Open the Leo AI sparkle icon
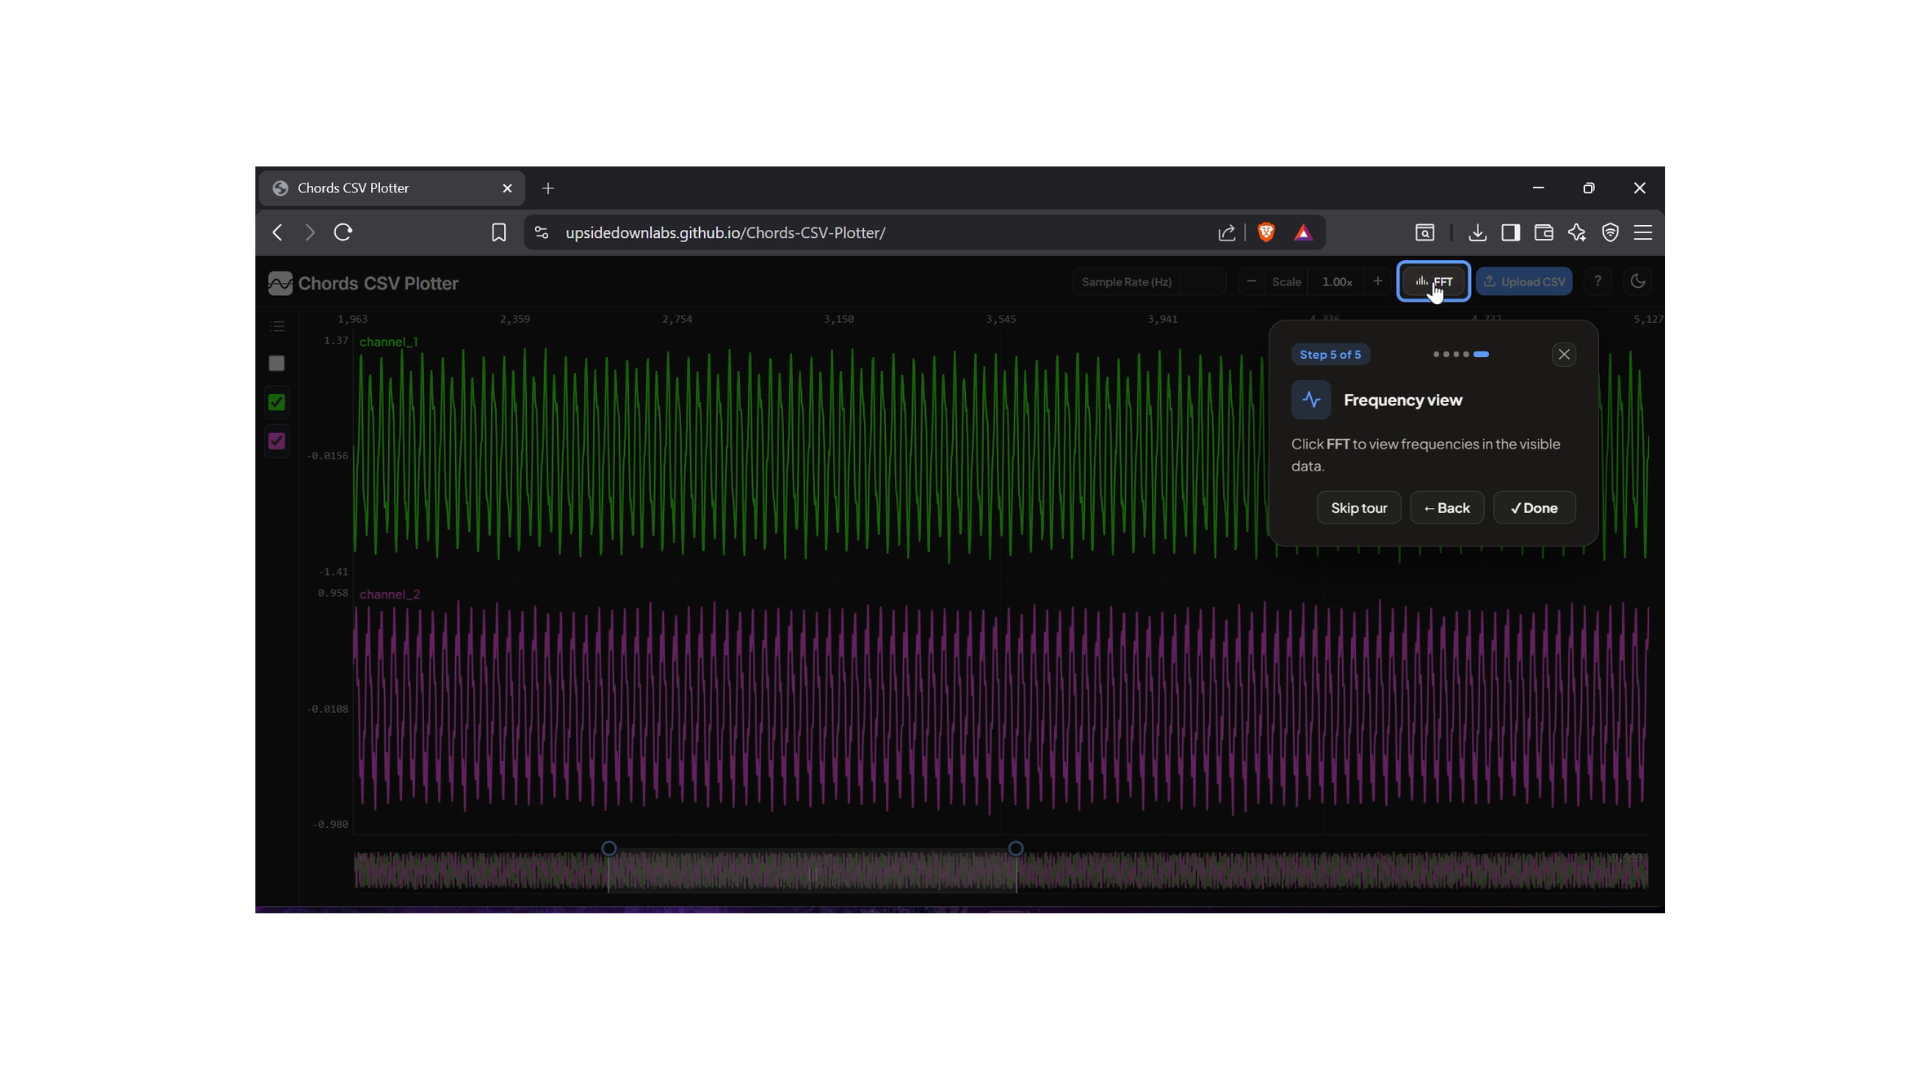This screenshot has height=1080, width=1920. tap(1577, 233)
